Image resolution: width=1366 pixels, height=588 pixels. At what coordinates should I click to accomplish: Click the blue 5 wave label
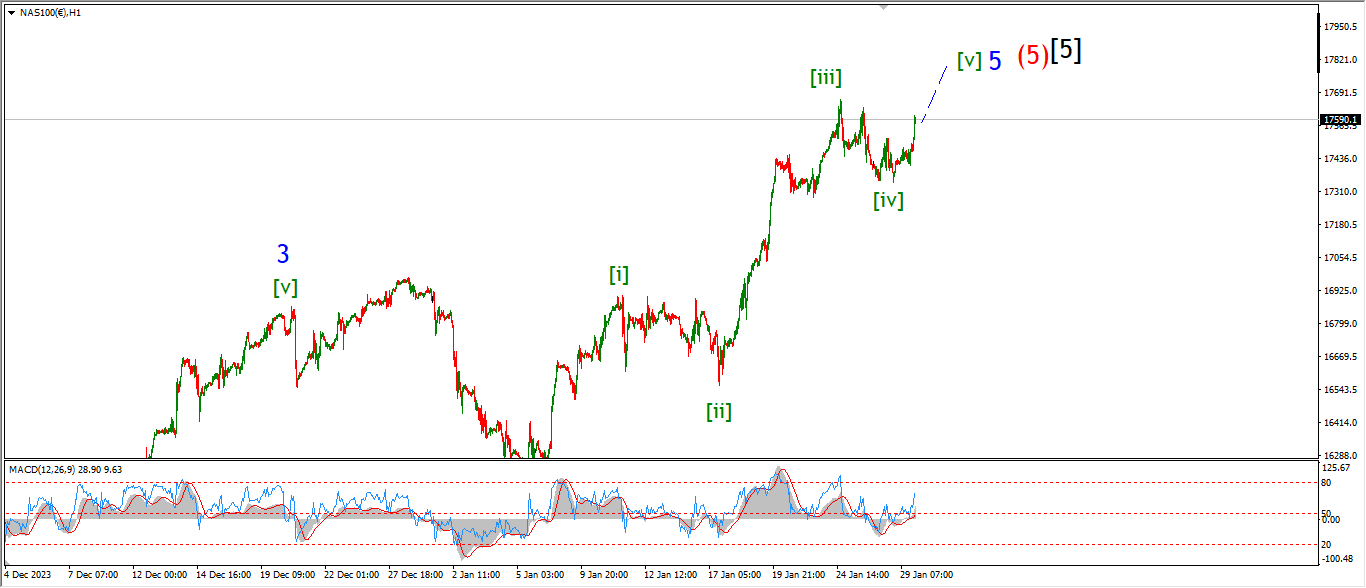995,61
